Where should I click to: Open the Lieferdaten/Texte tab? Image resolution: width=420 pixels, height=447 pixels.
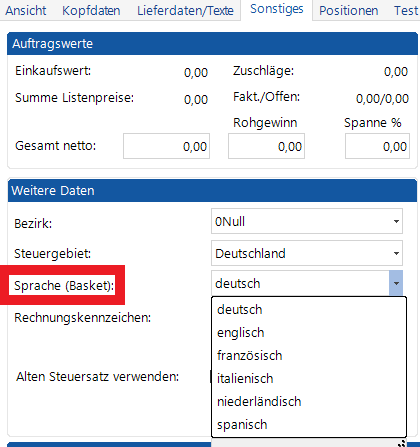185,11
